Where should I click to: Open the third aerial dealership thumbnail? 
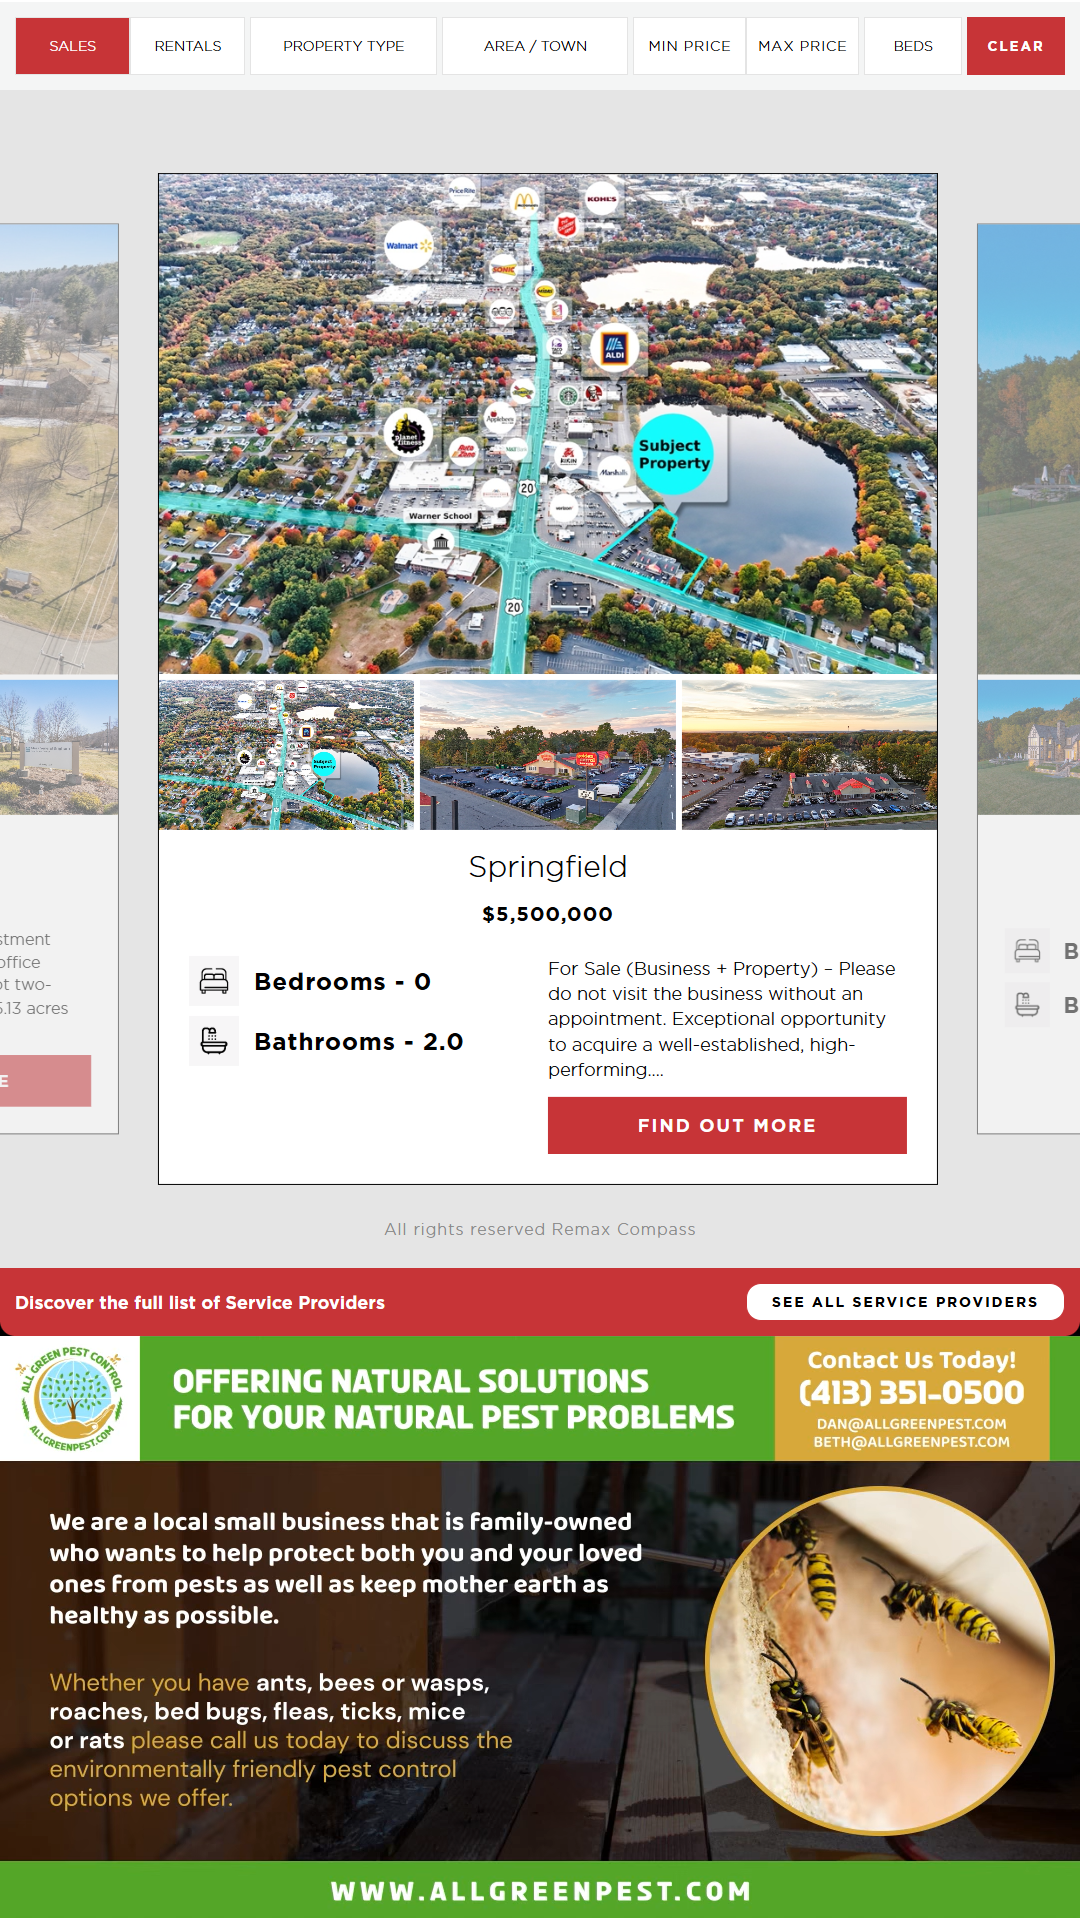(809, 755)
